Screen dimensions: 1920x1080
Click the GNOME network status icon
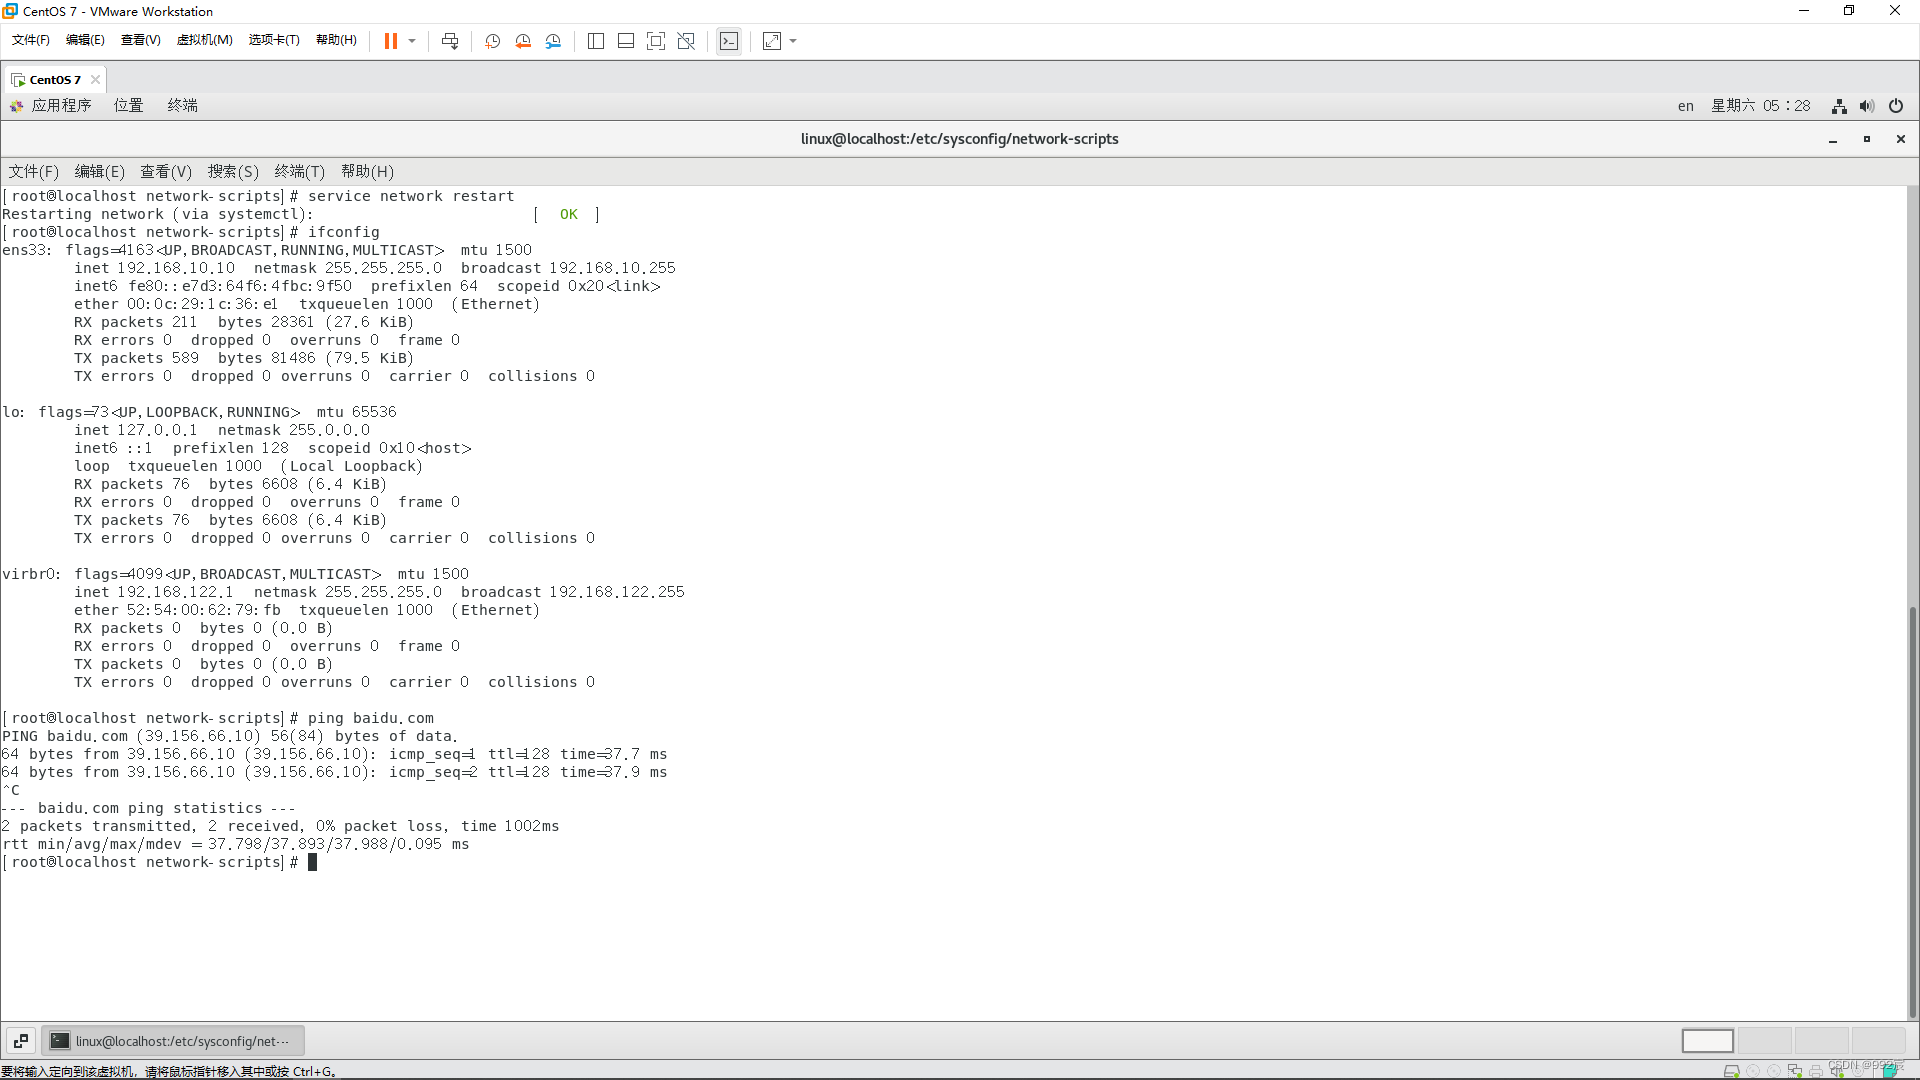pos(1839,106)
